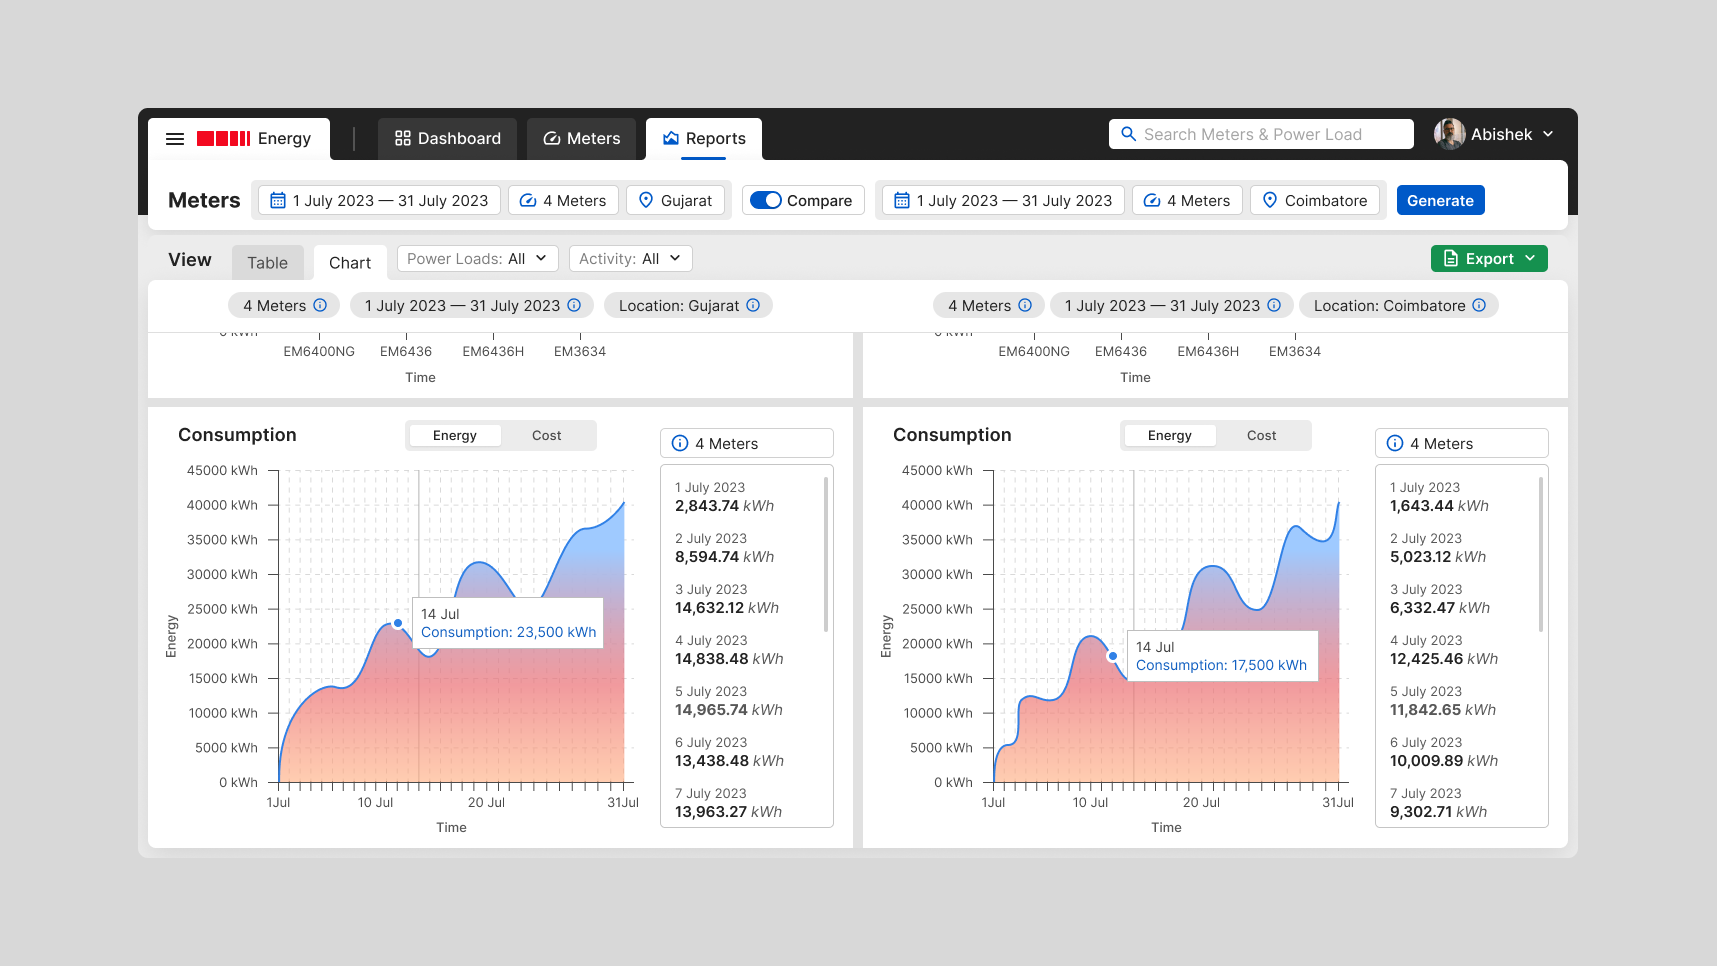Open the Reports tab
The height and width of the screenshot is (966, 1717).
point(703,138)
